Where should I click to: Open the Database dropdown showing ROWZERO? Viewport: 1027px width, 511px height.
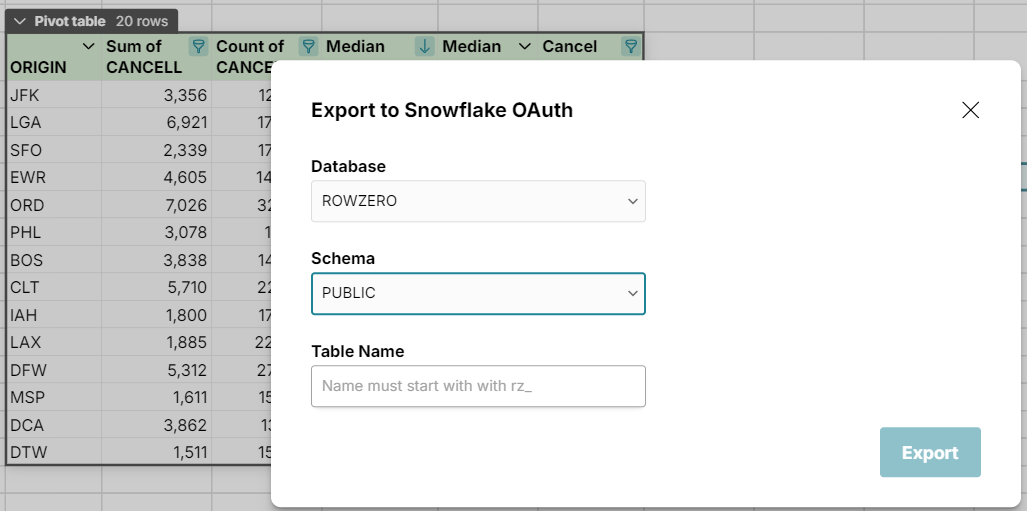pos(478,201)
